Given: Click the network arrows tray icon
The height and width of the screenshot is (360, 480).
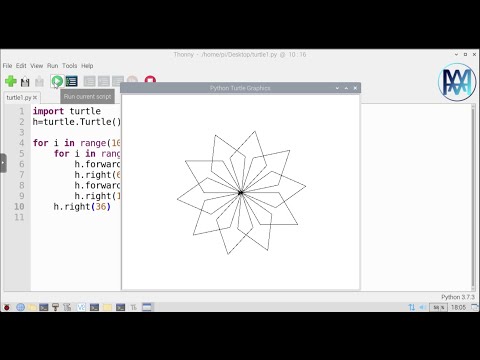Looking at the screenshot, I should (412, 307).
